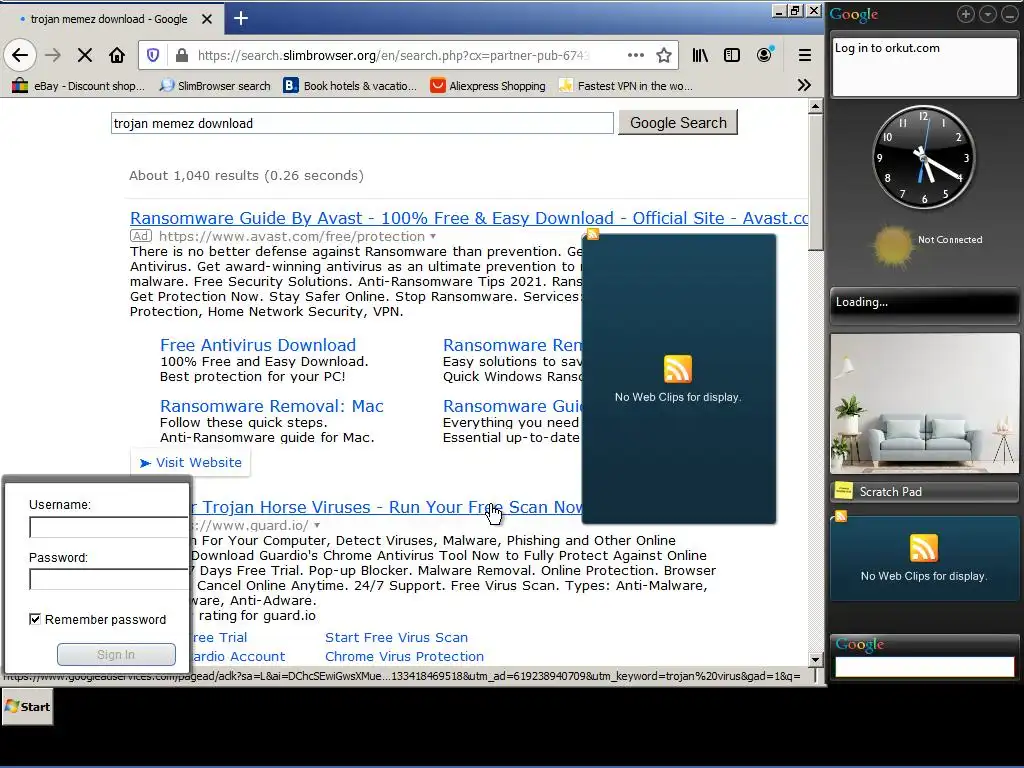Open the home page icon
This screenshot has height=768, width=1024.
117,56
